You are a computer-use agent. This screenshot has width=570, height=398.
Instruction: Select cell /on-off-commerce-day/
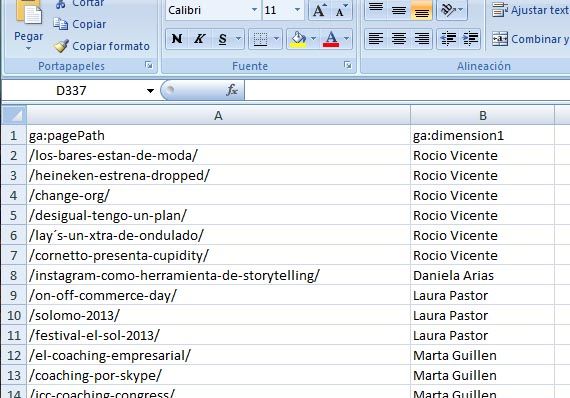click(x=218, y=296)
